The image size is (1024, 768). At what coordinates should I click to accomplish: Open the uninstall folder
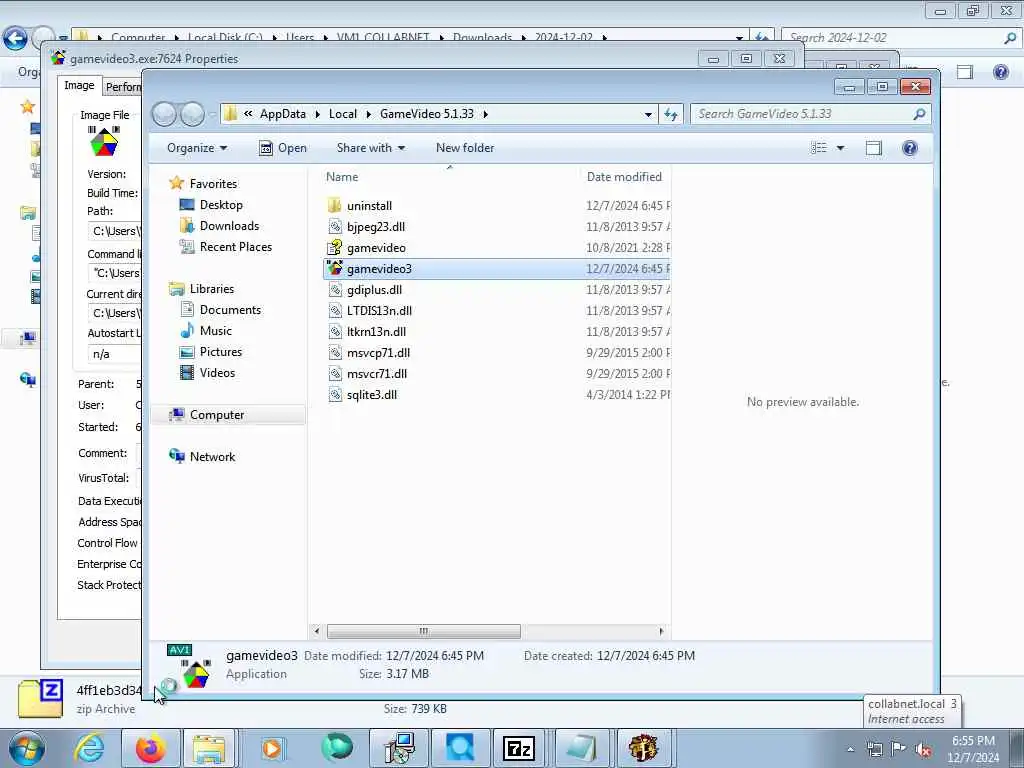(369, 206)
